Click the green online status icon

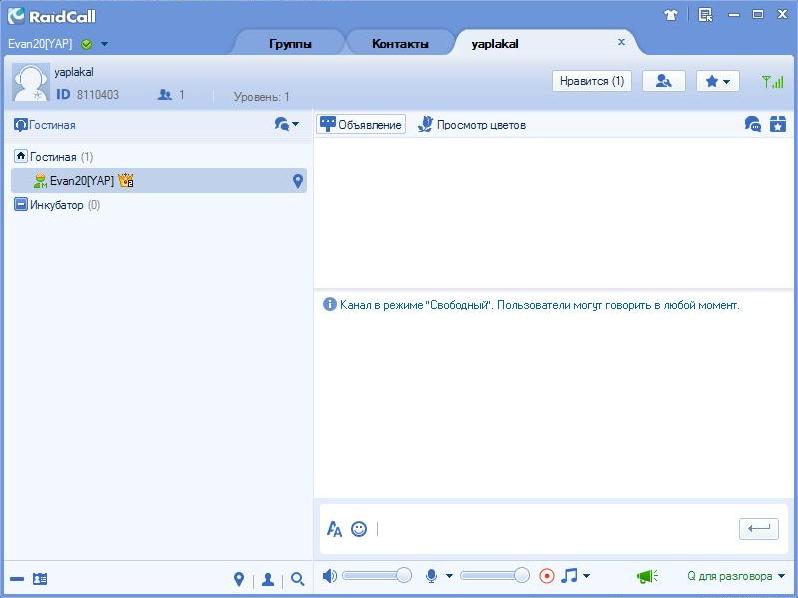pyautogui.click(x=87, y=44)
